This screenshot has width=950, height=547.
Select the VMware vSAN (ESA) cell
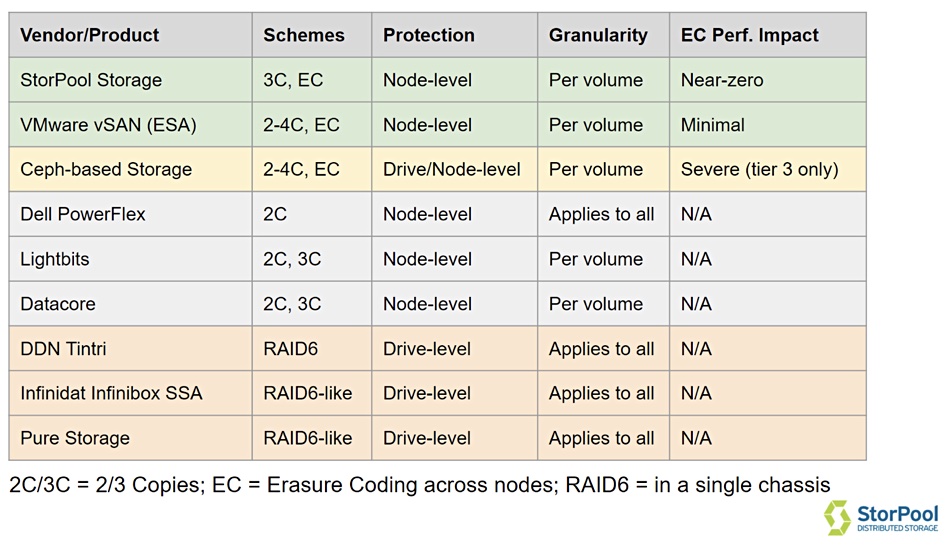(130, 125)
